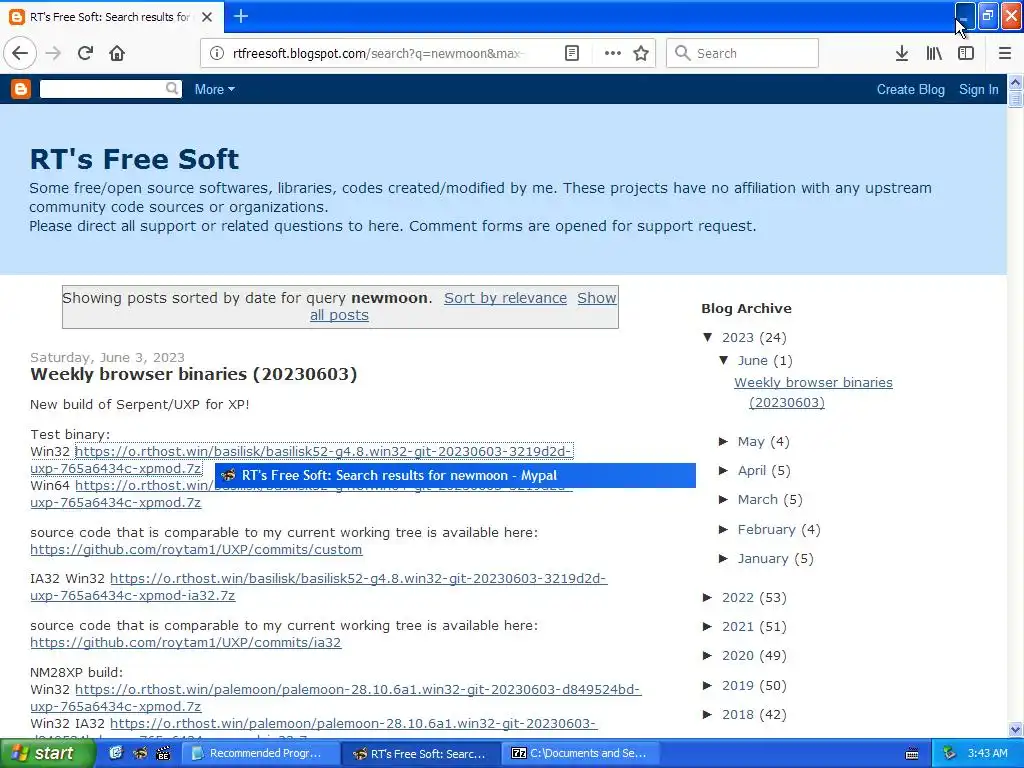Collapse the June archive month
This screenshot has height=768, width=1024.
724,360
